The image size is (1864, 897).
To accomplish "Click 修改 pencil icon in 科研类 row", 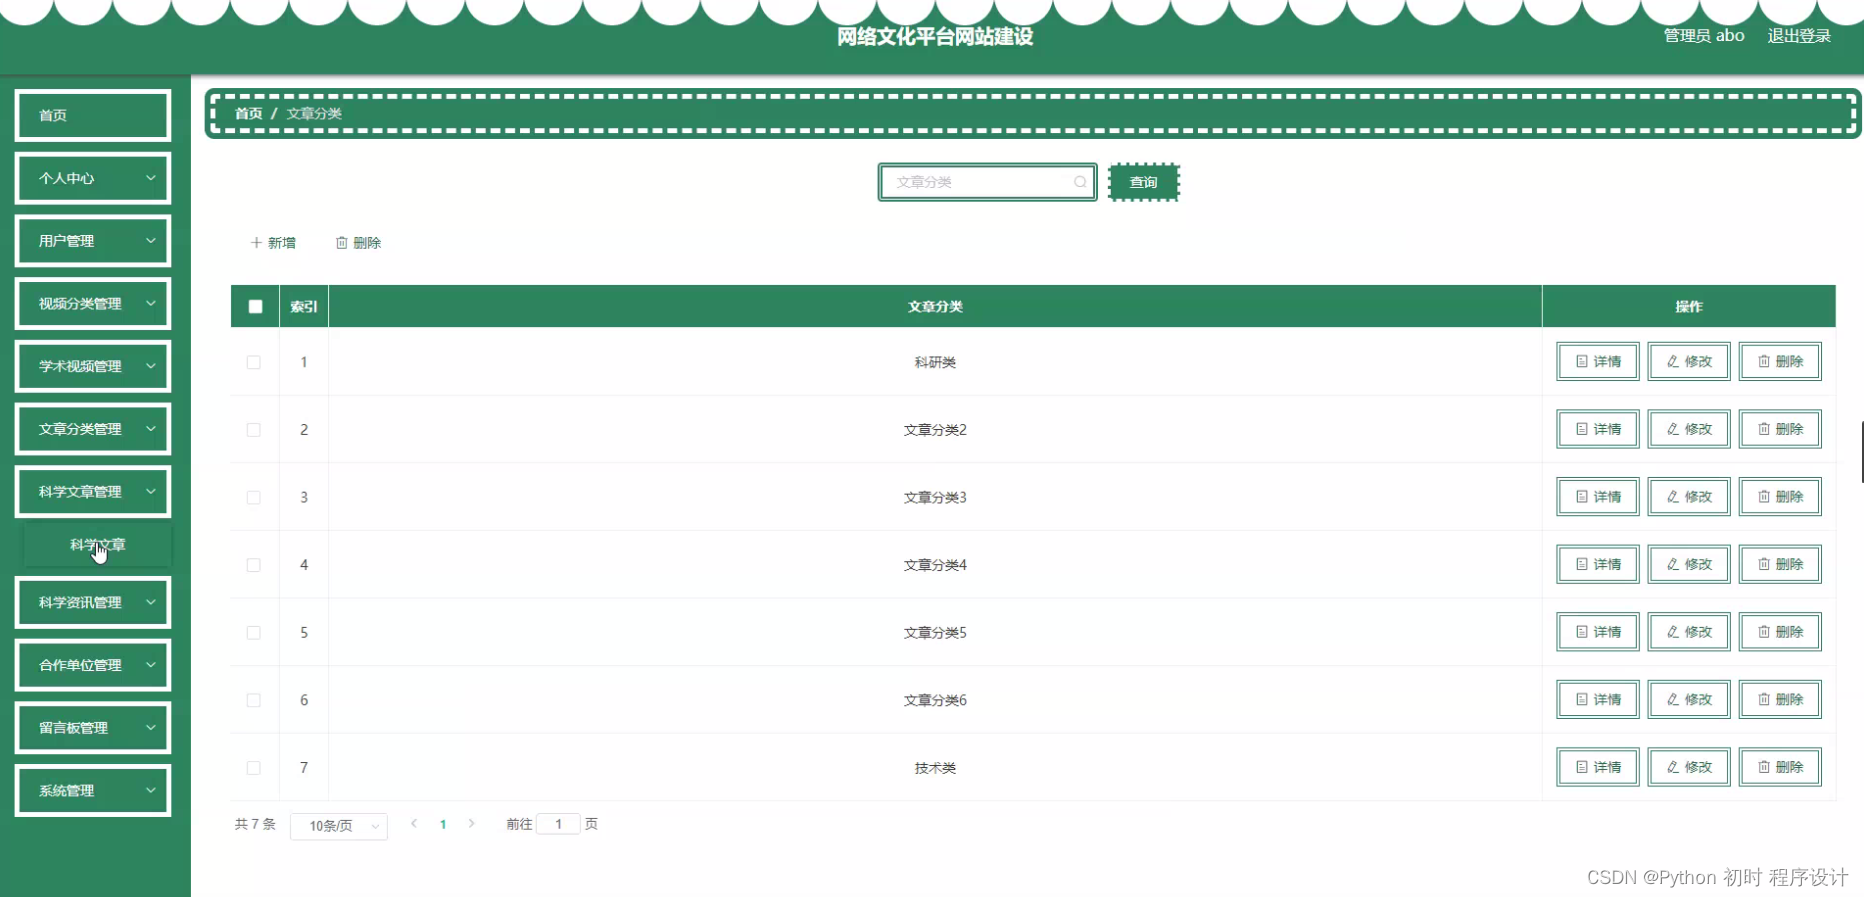I will point(1672,362).
